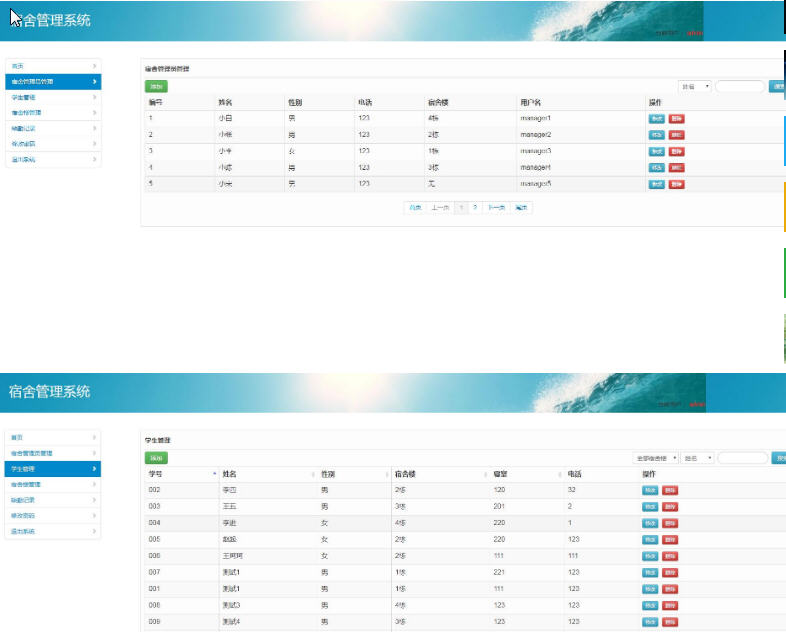Select 宿舍管理员管理 in the upper page sidebar
The image size is (786, 632).
click(53, 82)
